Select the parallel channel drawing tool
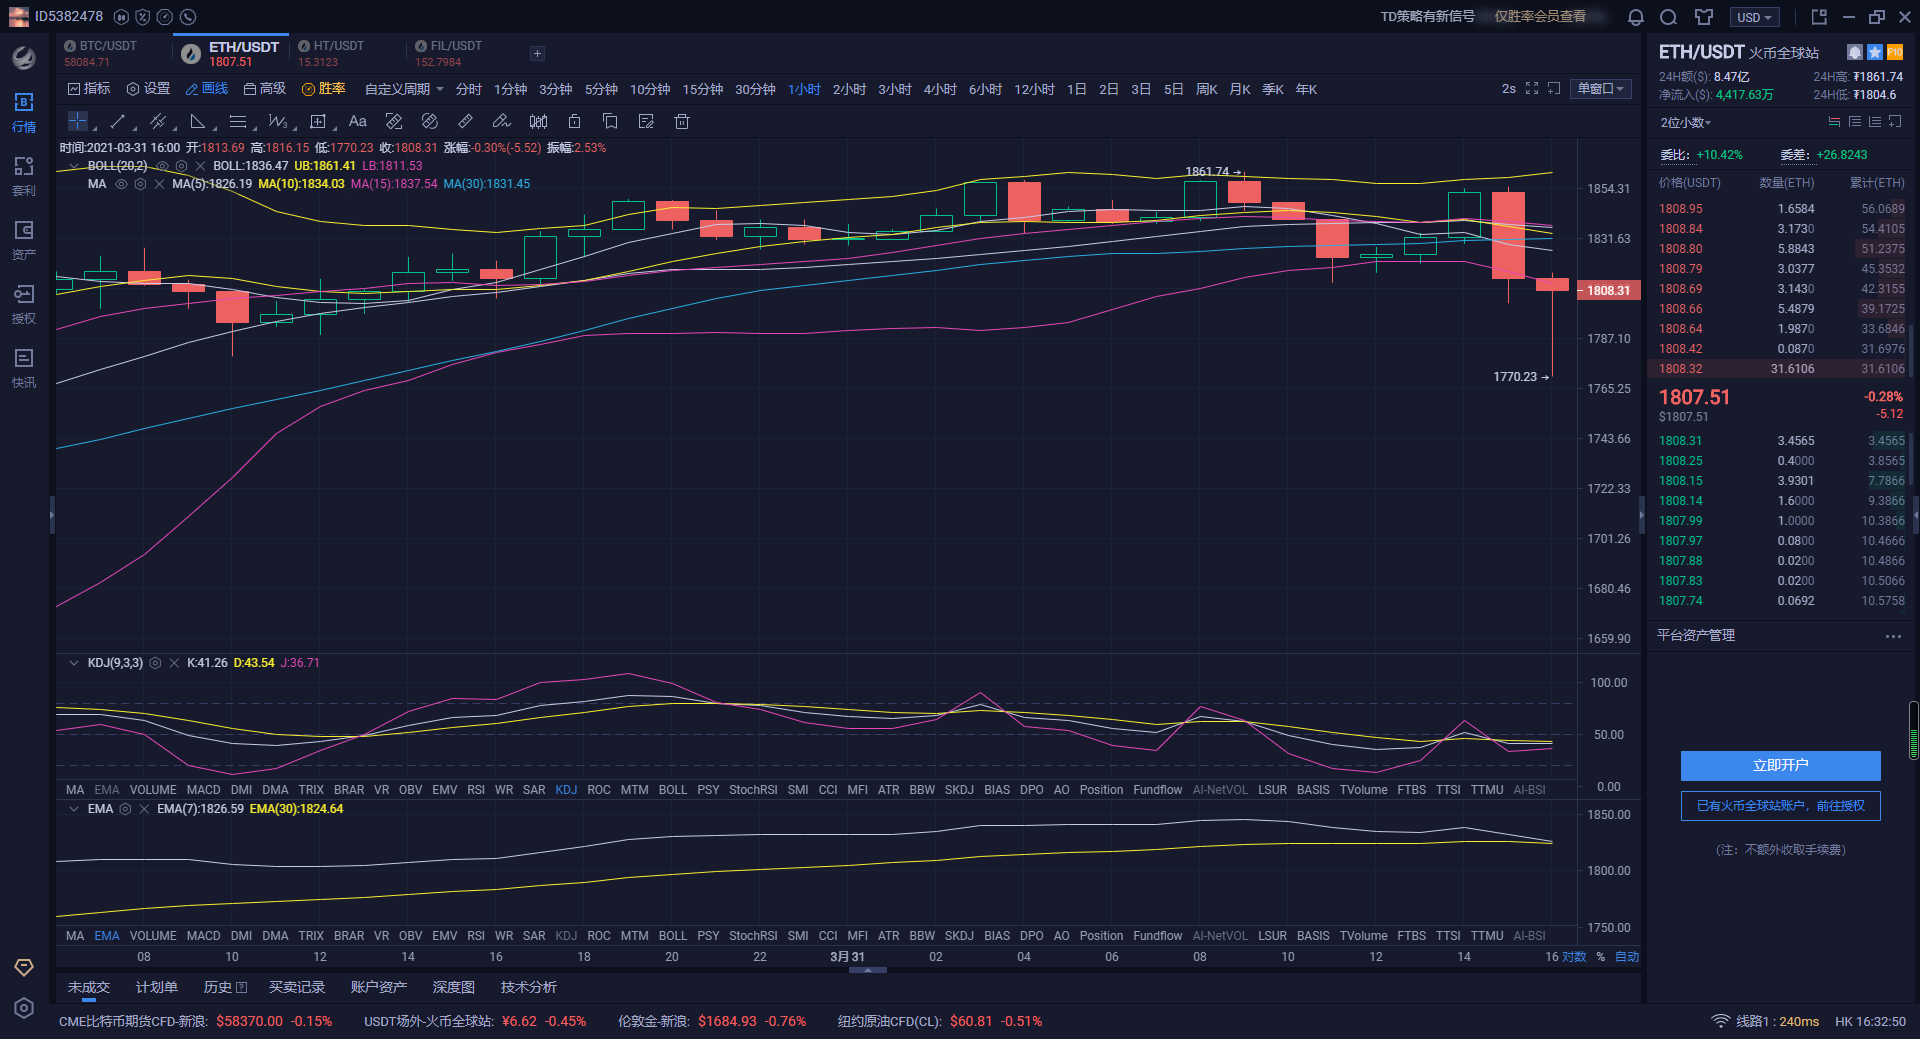This screenshot has height=1039, width=1920. click(x=157, y=121)
